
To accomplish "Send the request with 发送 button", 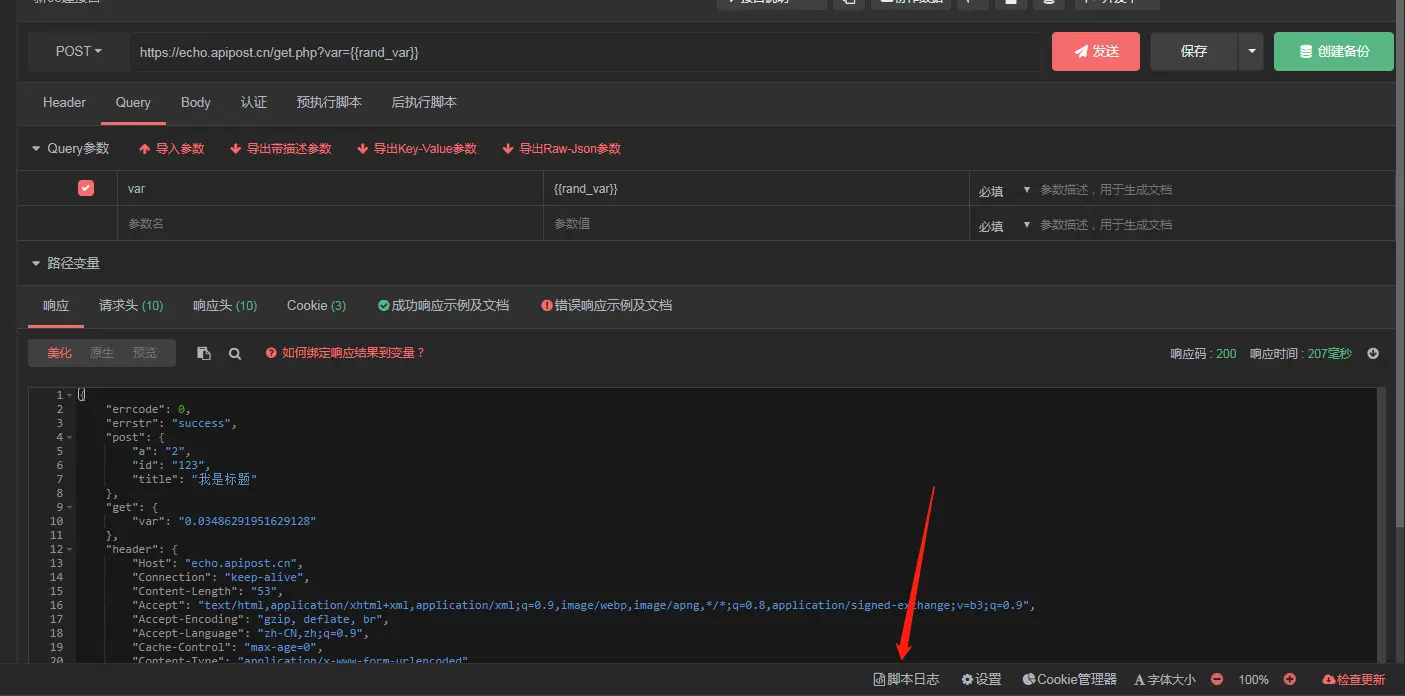I will [1096, 51].
